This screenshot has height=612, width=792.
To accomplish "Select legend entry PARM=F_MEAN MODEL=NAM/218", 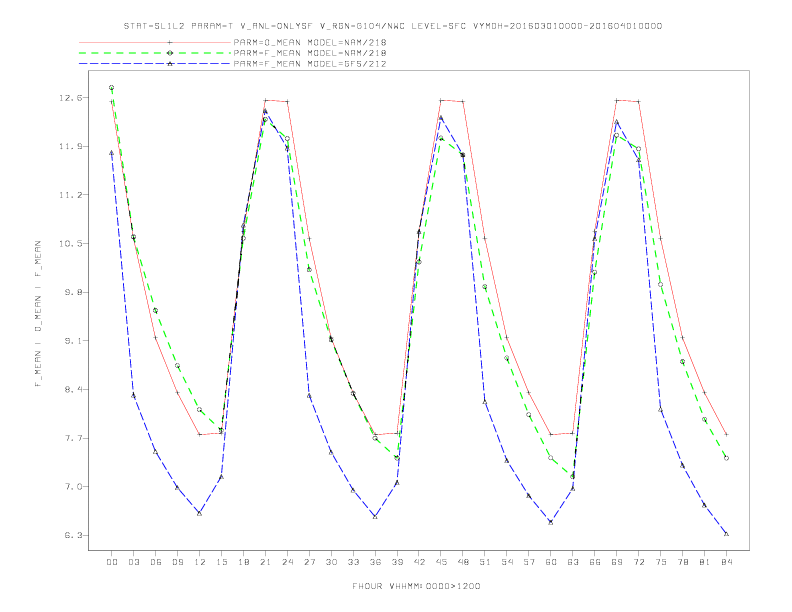I will [310, 53].
